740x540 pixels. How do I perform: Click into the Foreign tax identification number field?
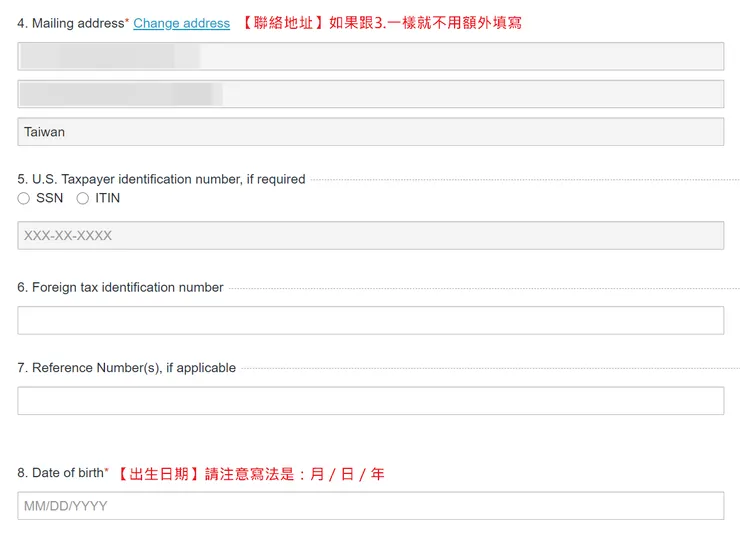pos(370,321)
